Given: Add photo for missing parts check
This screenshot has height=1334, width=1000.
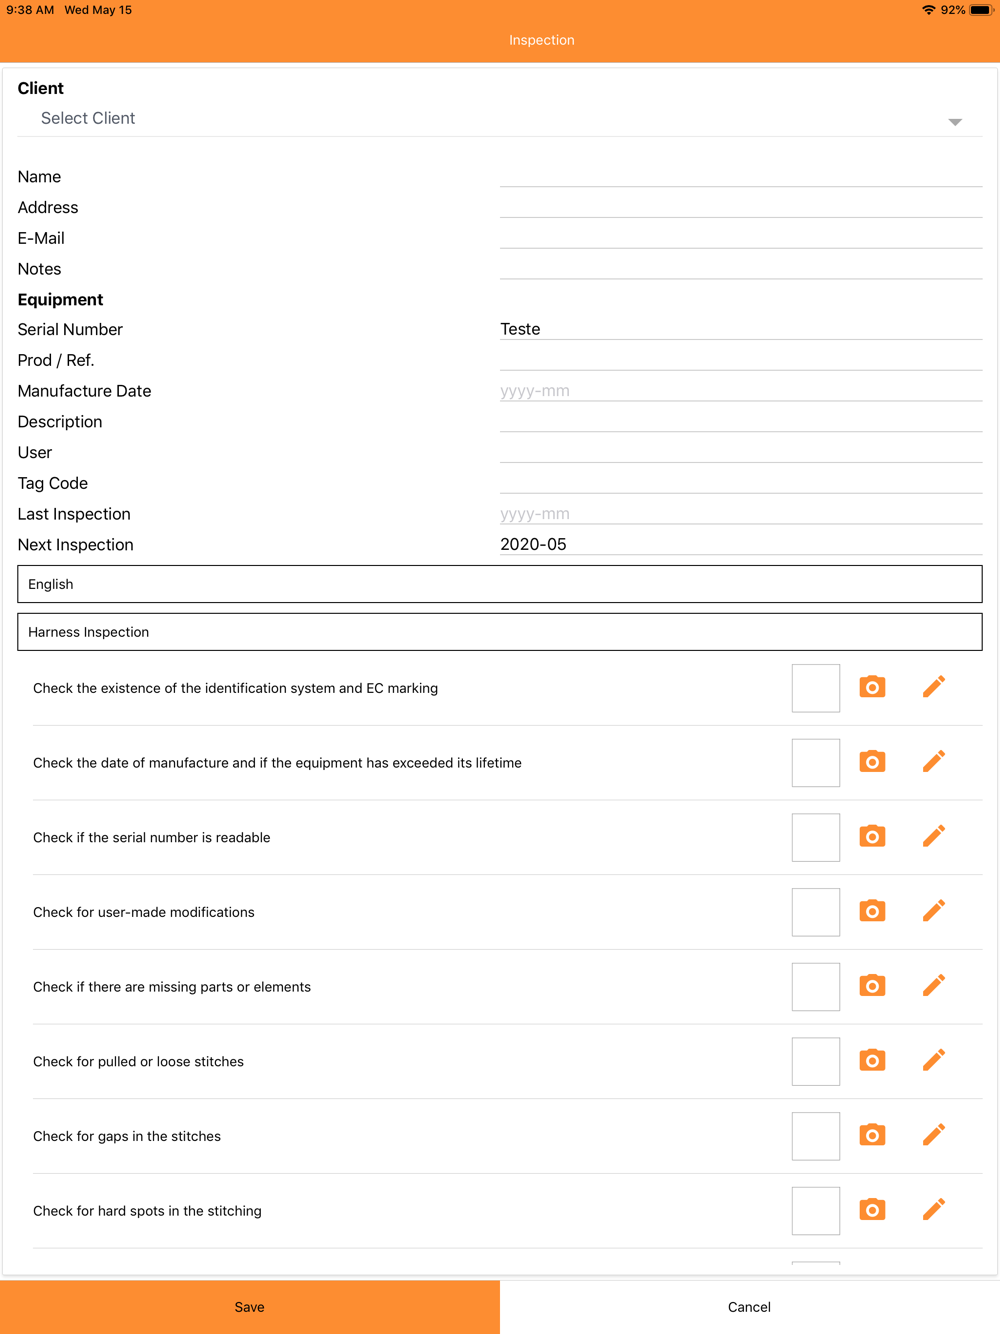Looking at the screenshot, I should point(872,986).
